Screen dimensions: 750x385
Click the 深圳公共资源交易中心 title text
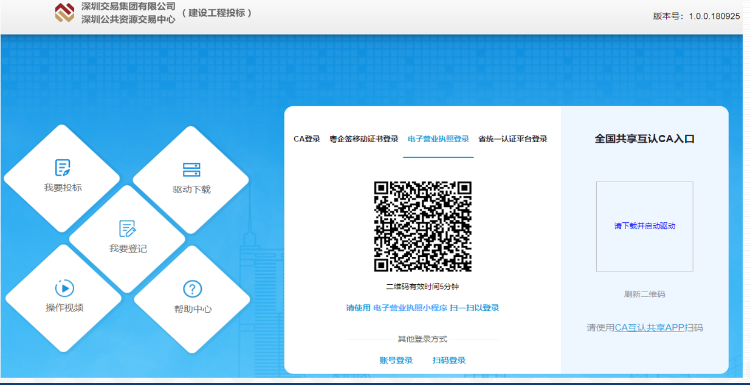point(128,20)
